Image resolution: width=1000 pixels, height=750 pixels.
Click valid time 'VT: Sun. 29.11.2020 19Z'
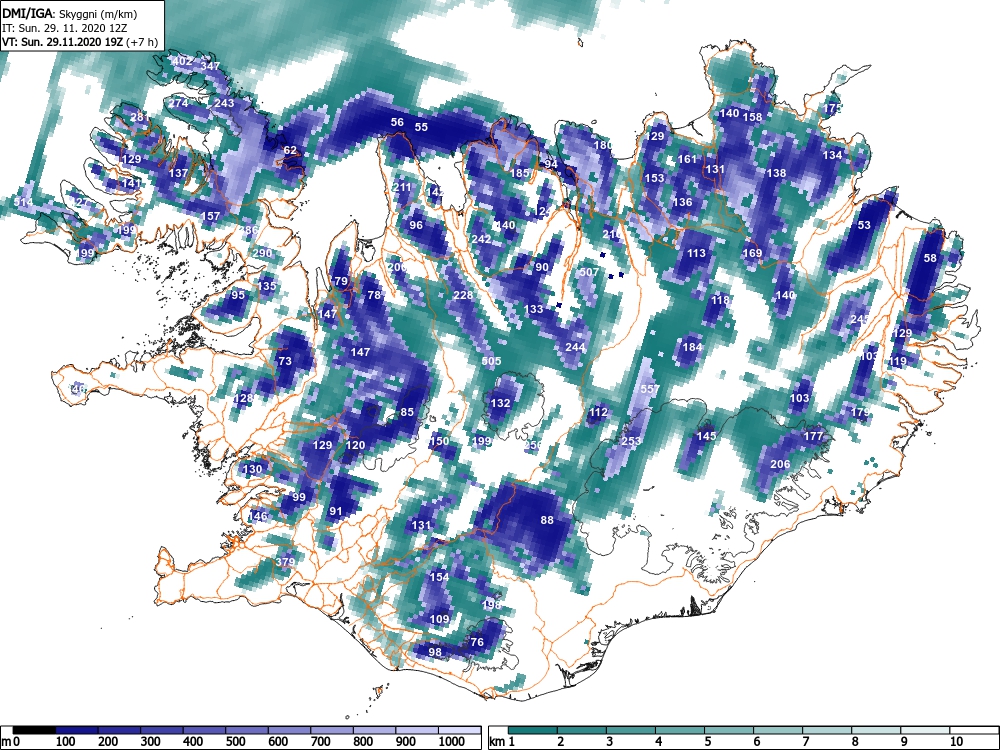[63, 43]
